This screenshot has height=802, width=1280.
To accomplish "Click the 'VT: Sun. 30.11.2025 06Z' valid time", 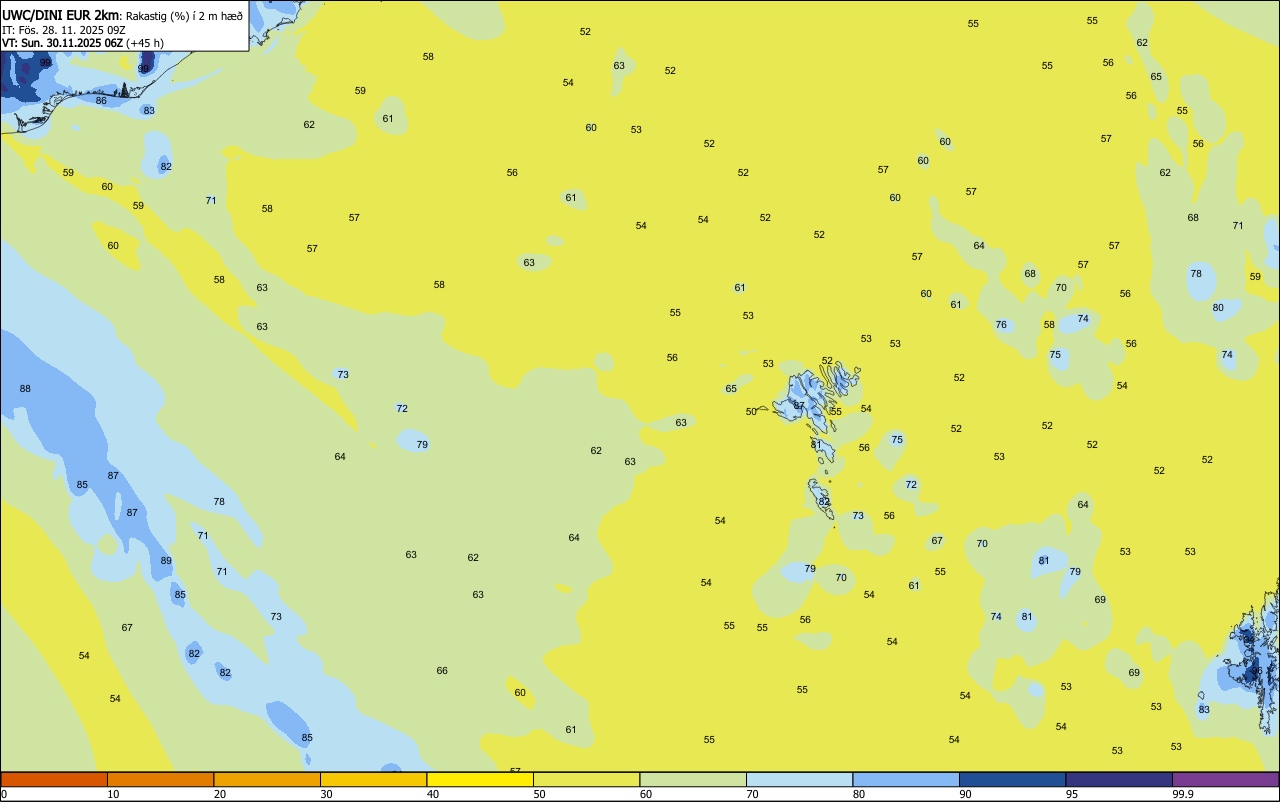I will pyautogui.click(x=62, y=43).
